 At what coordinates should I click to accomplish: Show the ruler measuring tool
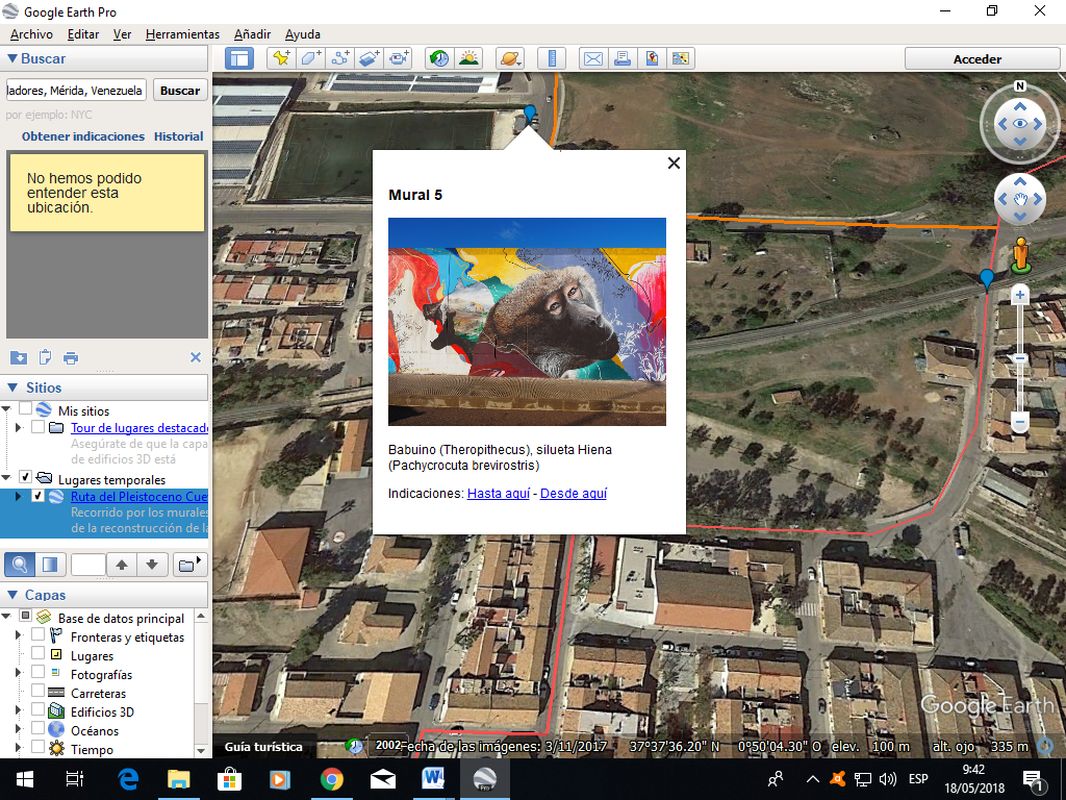[x=551, y=58]
